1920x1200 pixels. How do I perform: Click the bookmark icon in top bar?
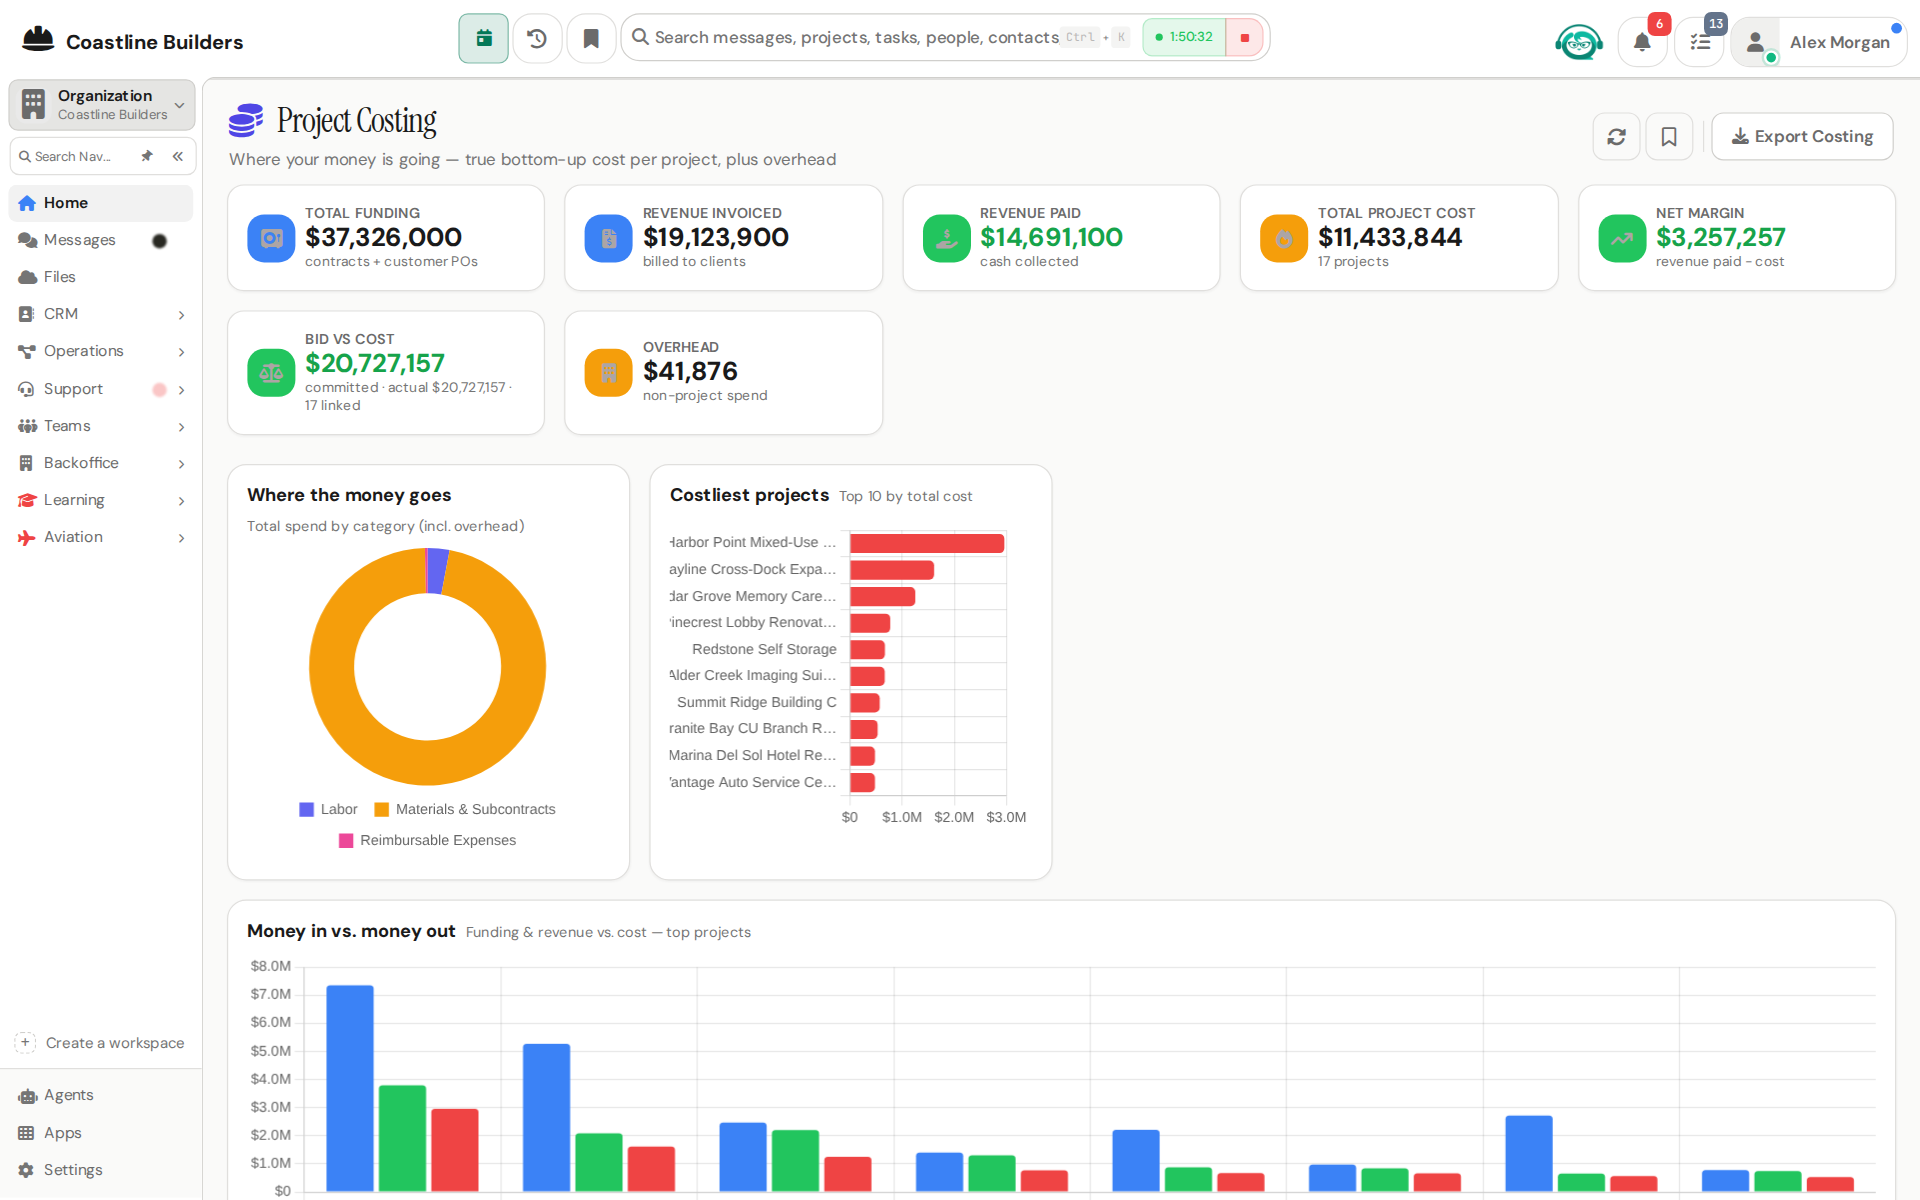tap(591, 38)
